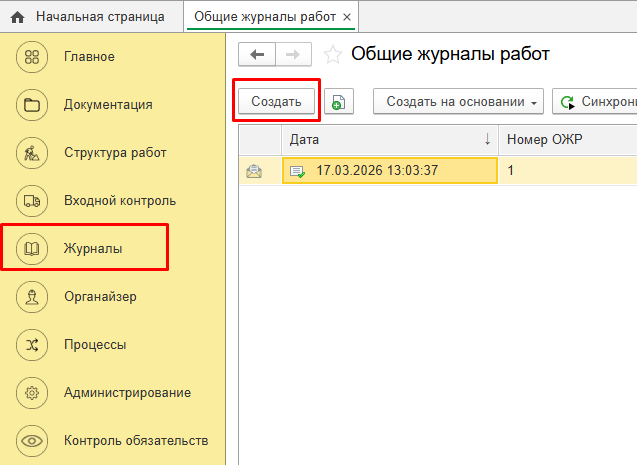Add Общие журналы работ to favorites star
Screen dimensions: 637x465
click(x=333, y=55)
